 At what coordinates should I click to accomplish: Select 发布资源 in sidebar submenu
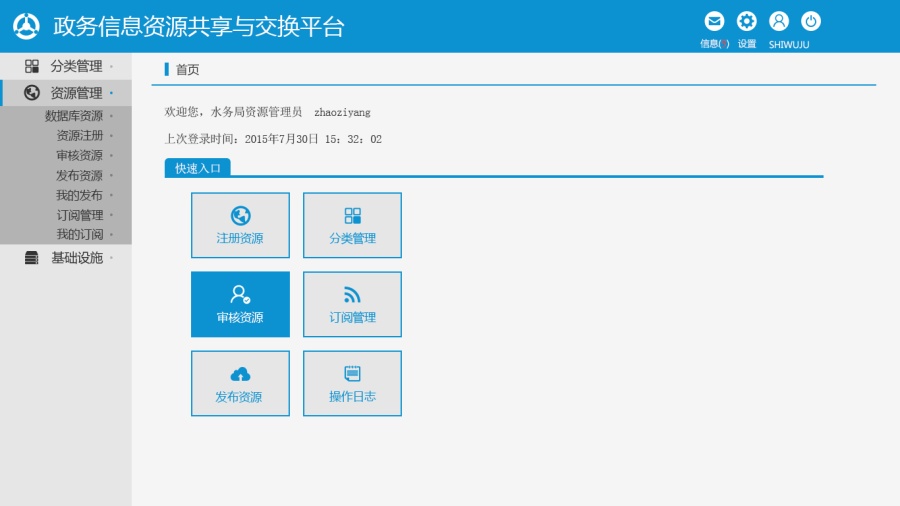point(80,176)
